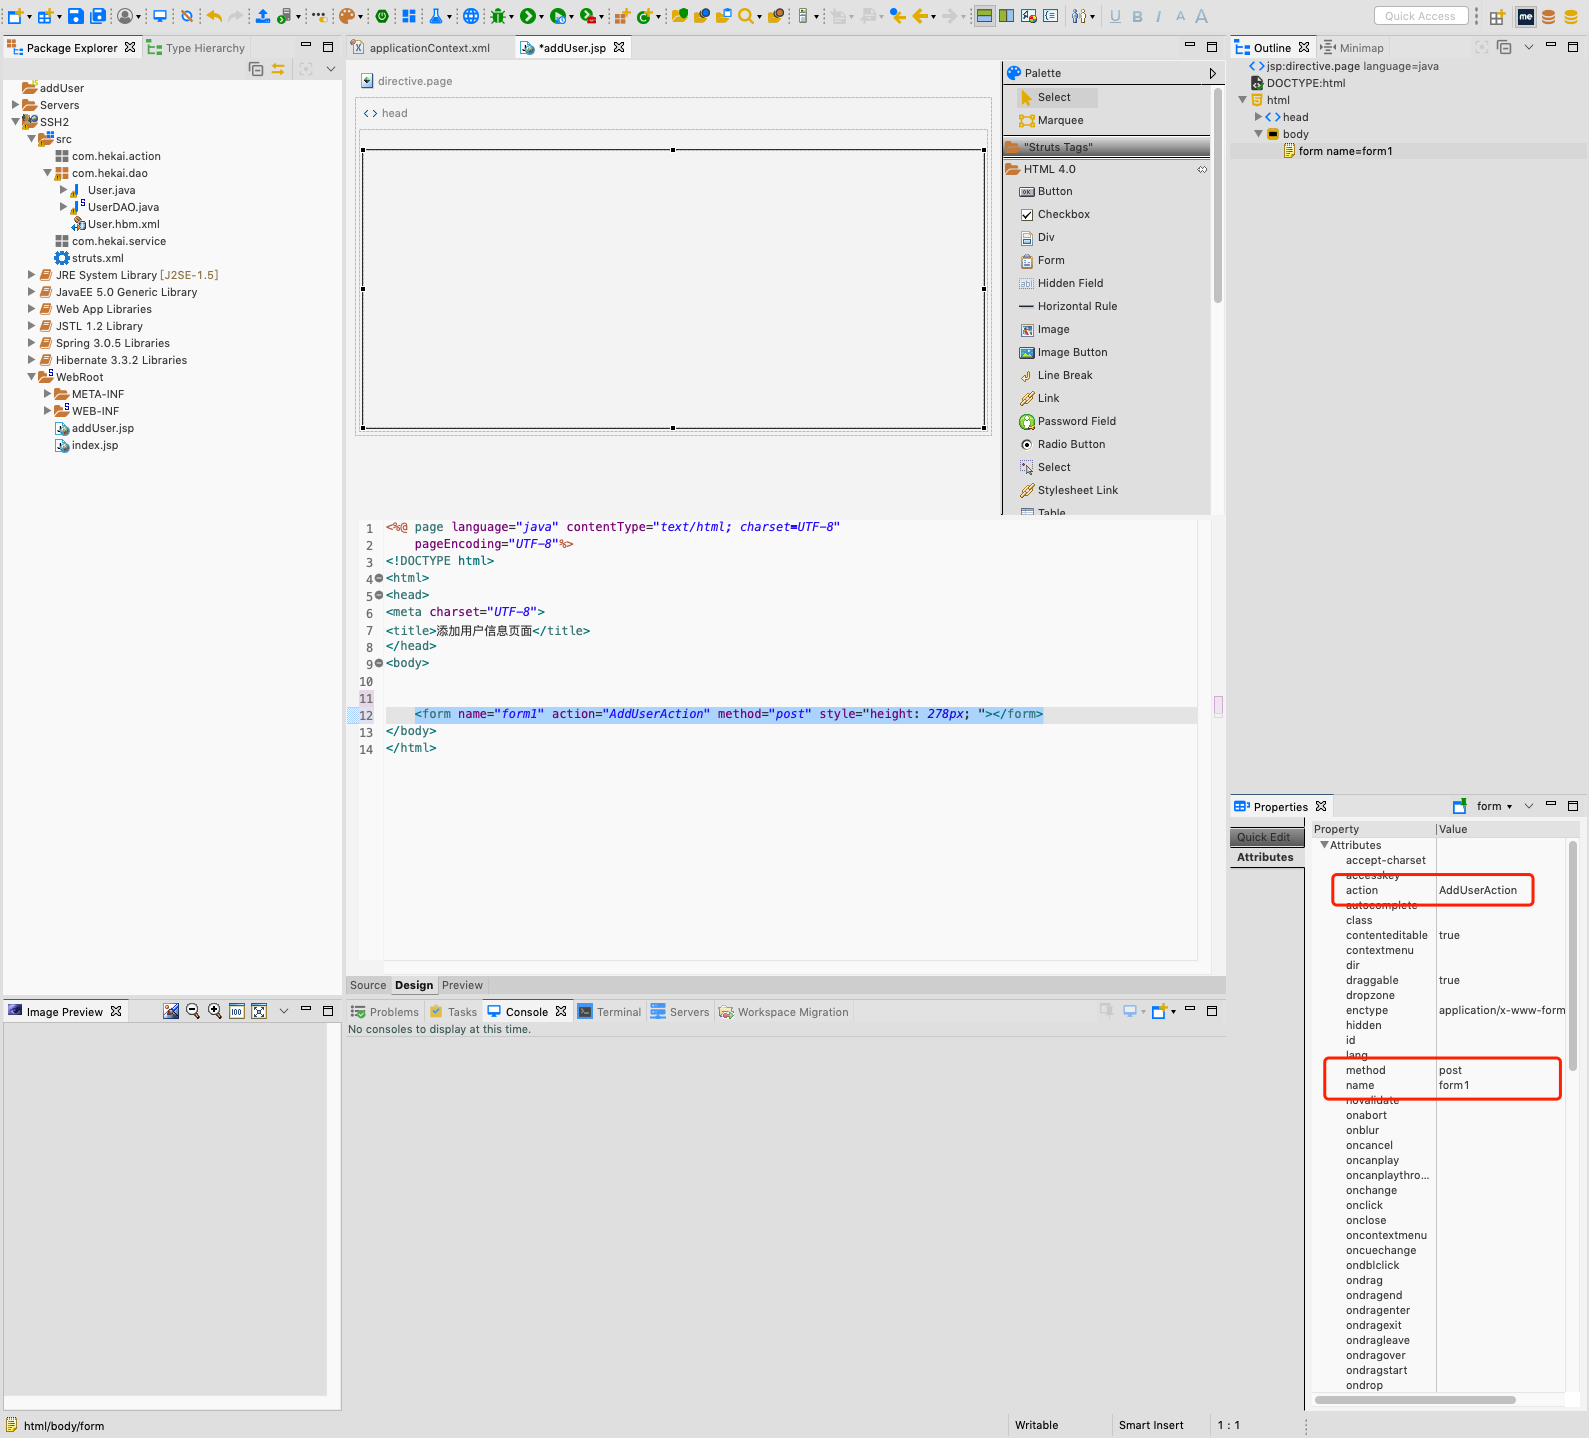
Task: Open the Struts Tags palette drawer
Action: [1106, 147]
